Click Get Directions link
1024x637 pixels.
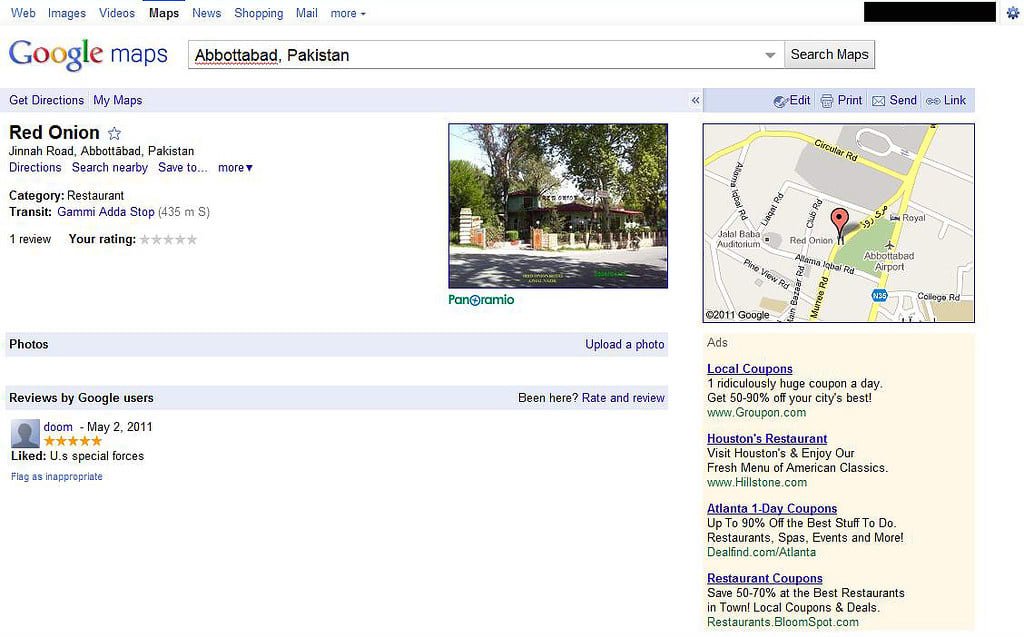tap(46, 100)
